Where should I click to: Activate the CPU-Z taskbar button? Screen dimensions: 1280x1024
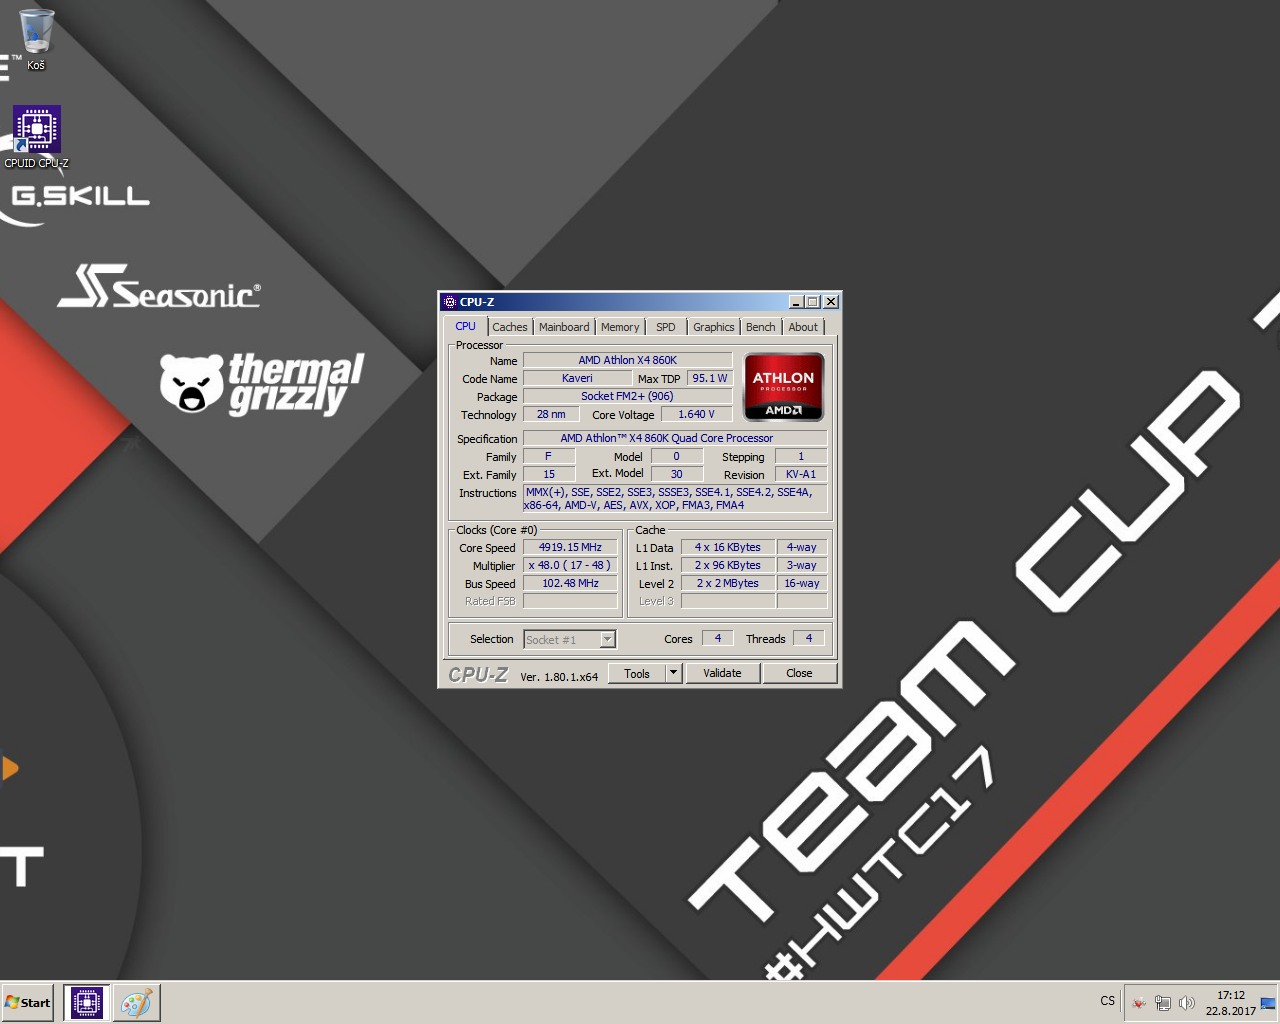[86, 1003]
